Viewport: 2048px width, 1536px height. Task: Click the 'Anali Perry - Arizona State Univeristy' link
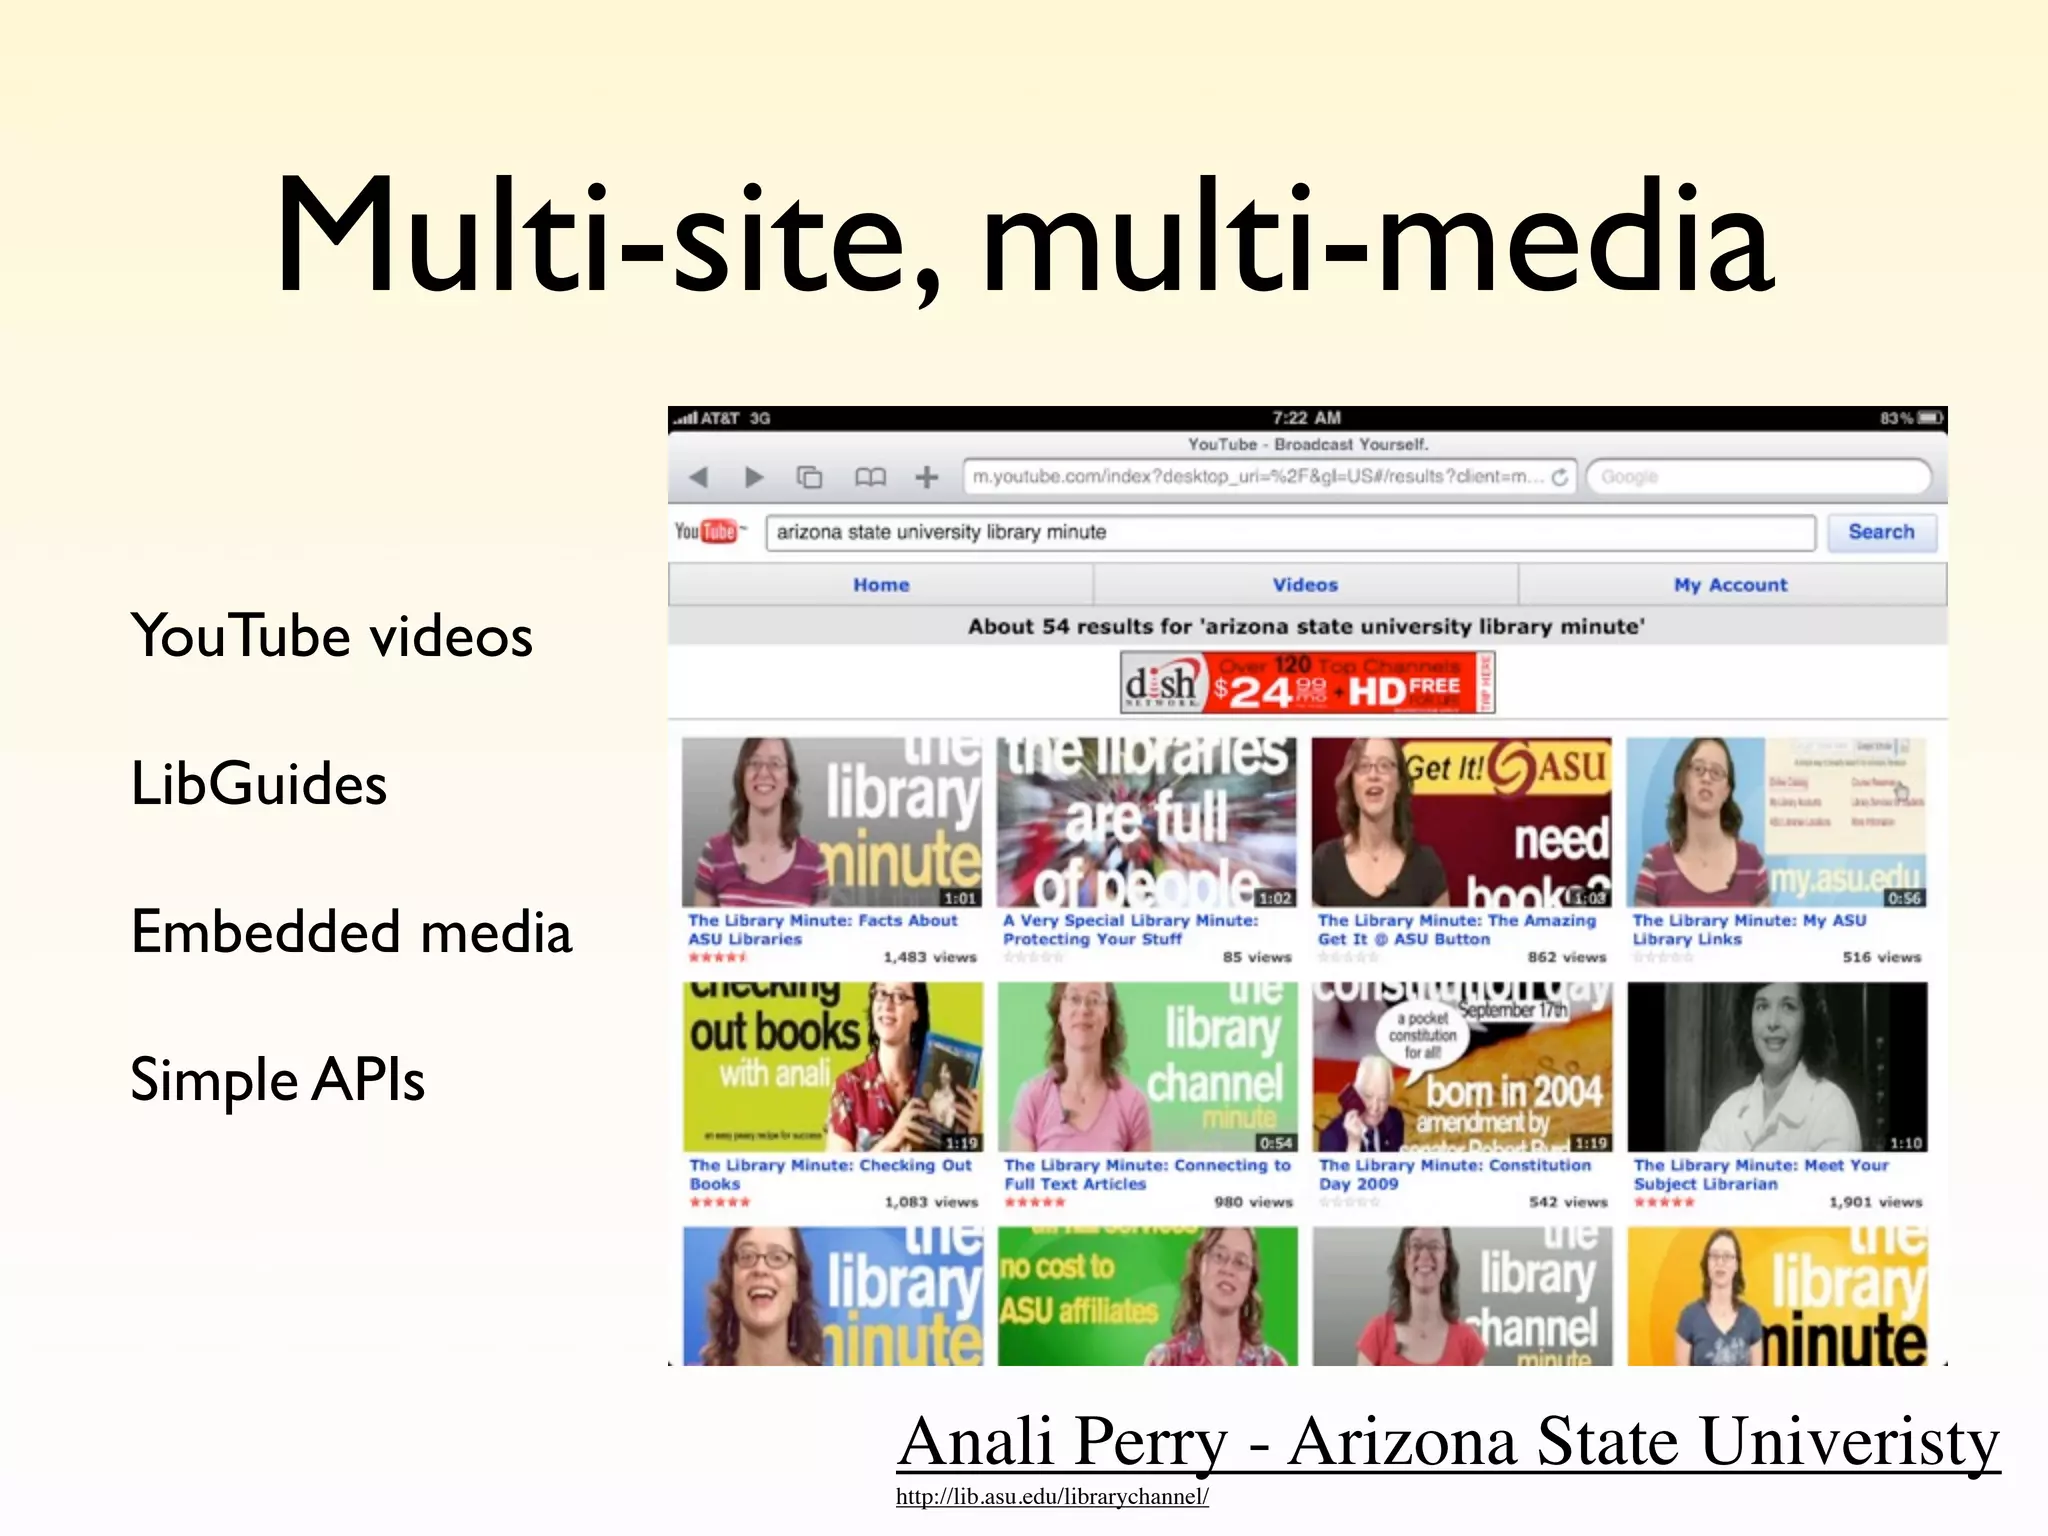click(x=1448, y=1442)
